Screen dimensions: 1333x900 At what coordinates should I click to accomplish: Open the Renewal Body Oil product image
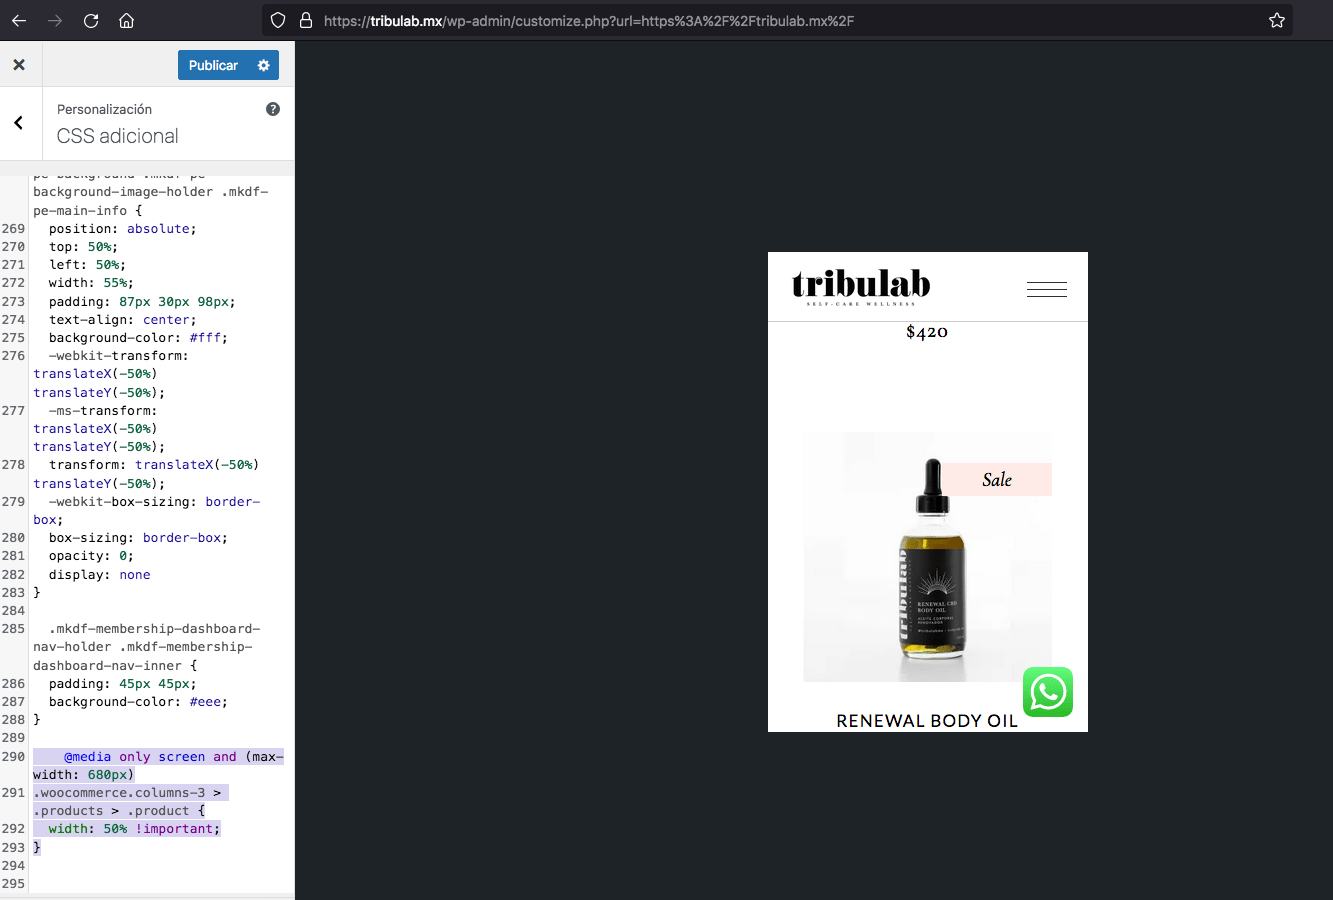(927, 557)
